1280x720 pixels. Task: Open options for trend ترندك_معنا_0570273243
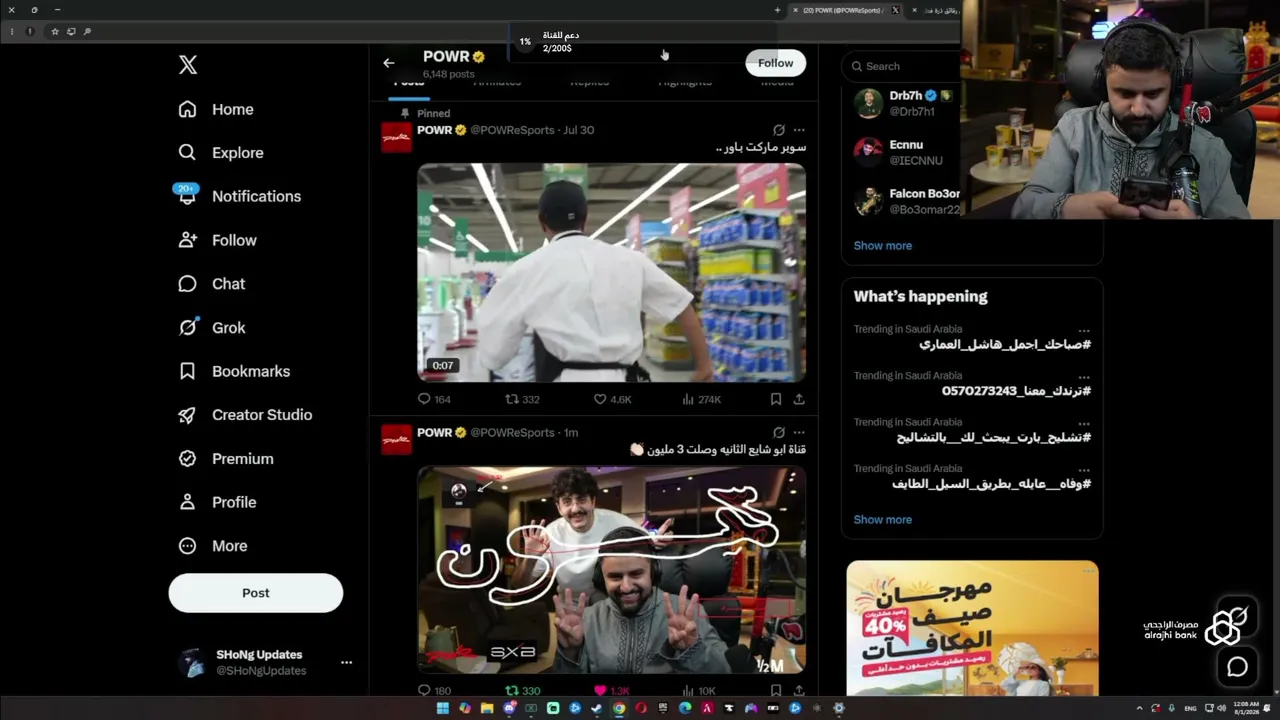[1084, 376]
